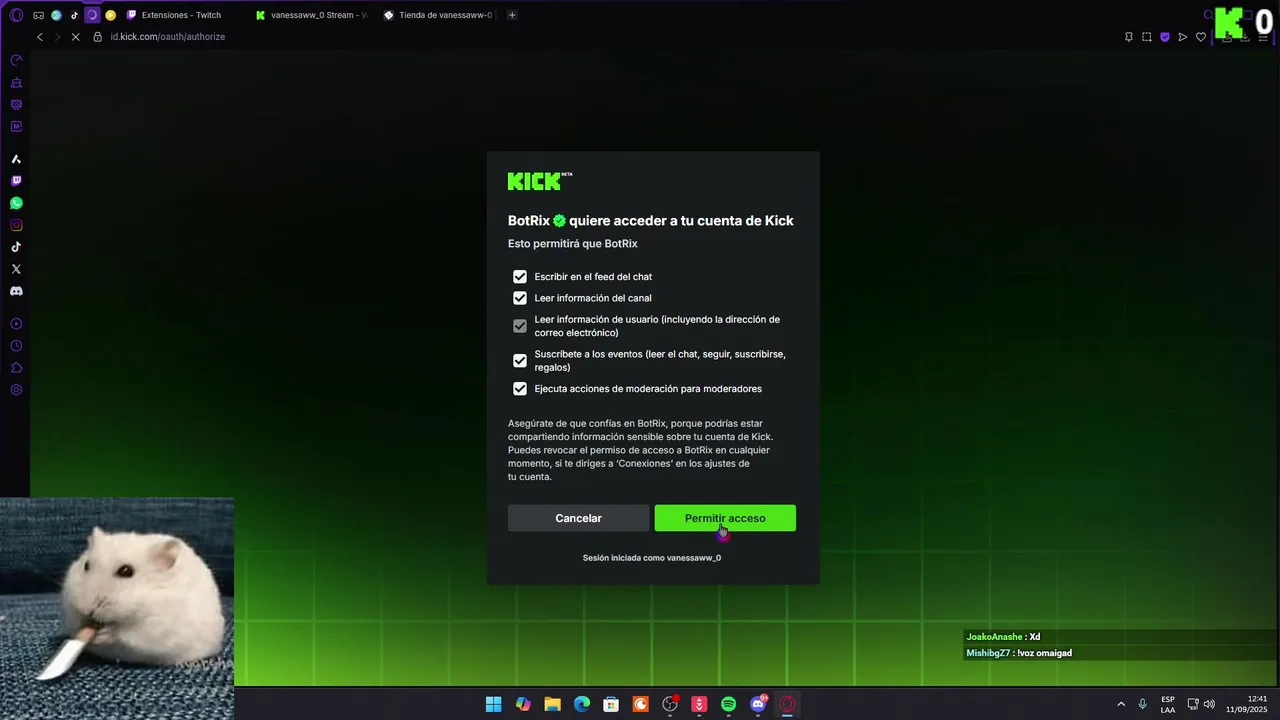Open the TikTok pinned tab in tab bar

tap(74, 15)
